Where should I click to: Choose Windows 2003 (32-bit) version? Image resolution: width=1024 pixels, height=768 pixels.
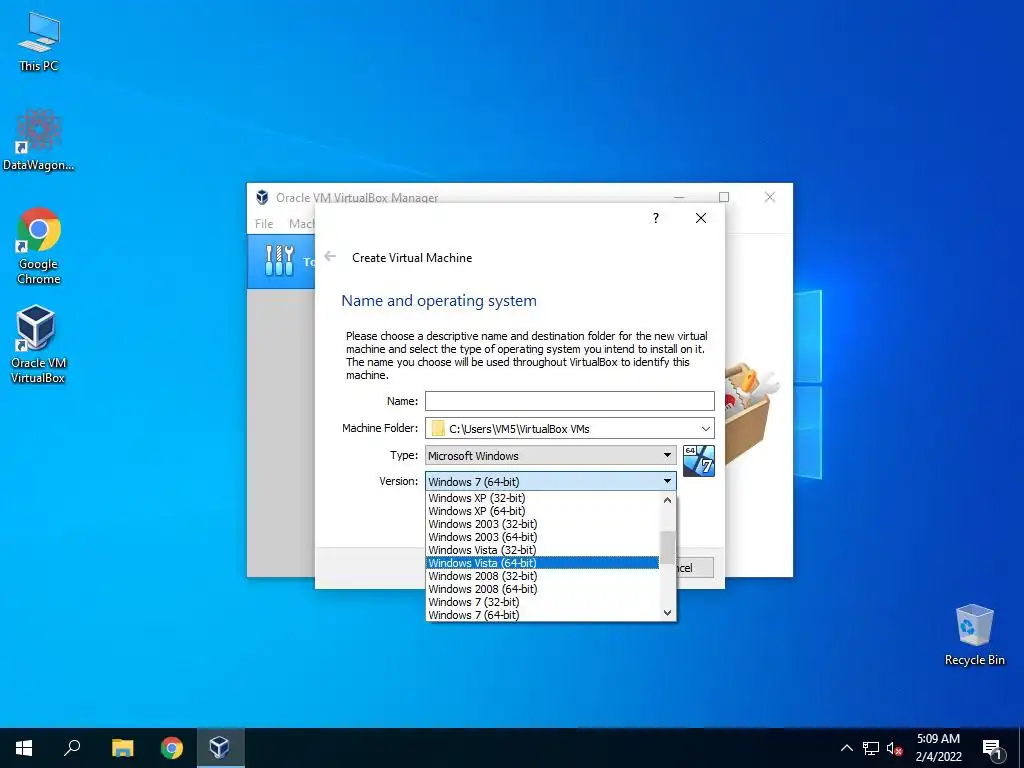coord(542,524)
